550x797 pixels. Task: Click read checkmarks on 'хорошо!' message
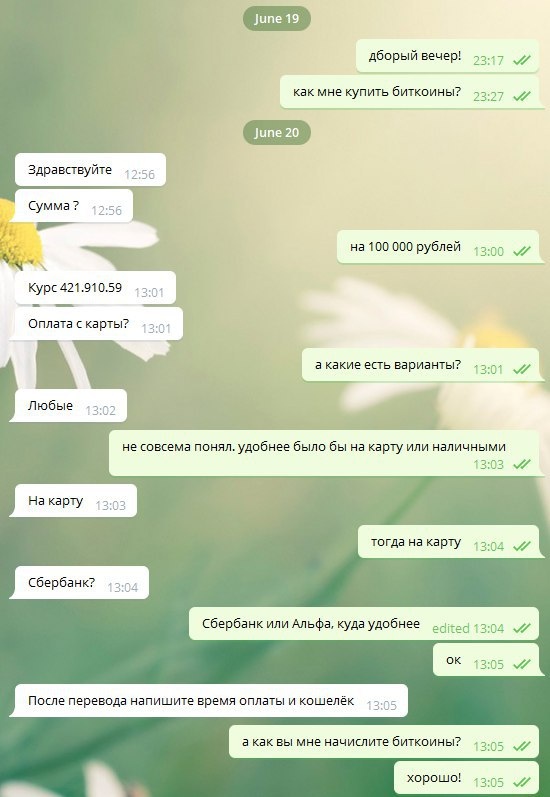pyautogui.click(x=522, y=782)
